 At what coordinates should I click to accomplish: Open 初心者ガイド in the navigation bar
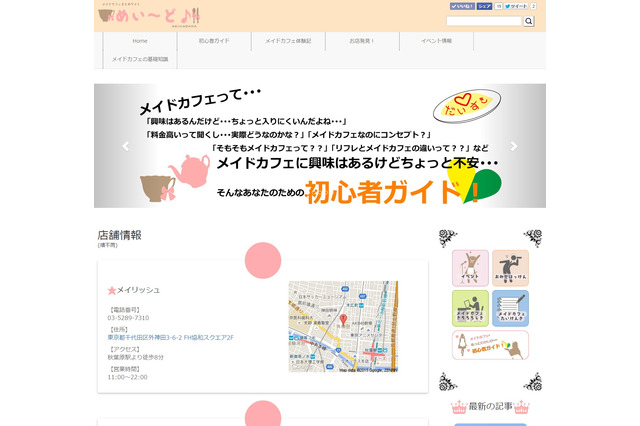coord(214,41)
